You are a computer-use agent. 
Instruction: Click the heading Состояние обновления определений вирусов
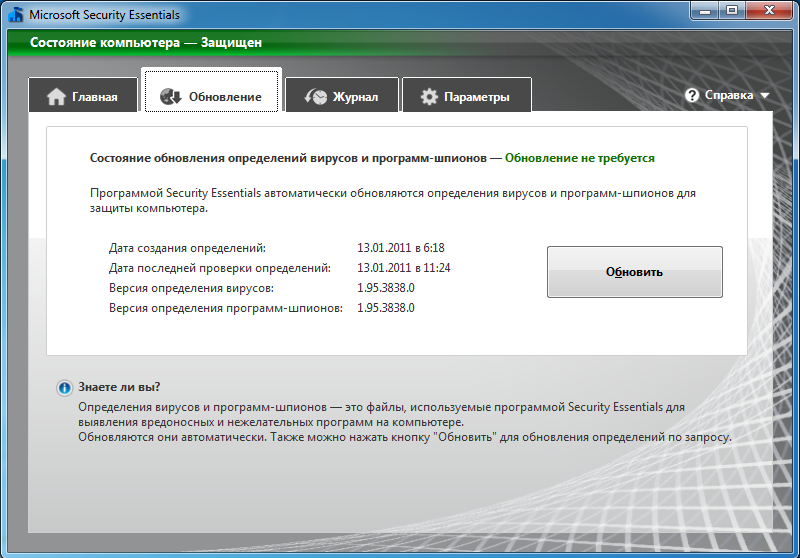pyautogui.click(x=288, y=158)
